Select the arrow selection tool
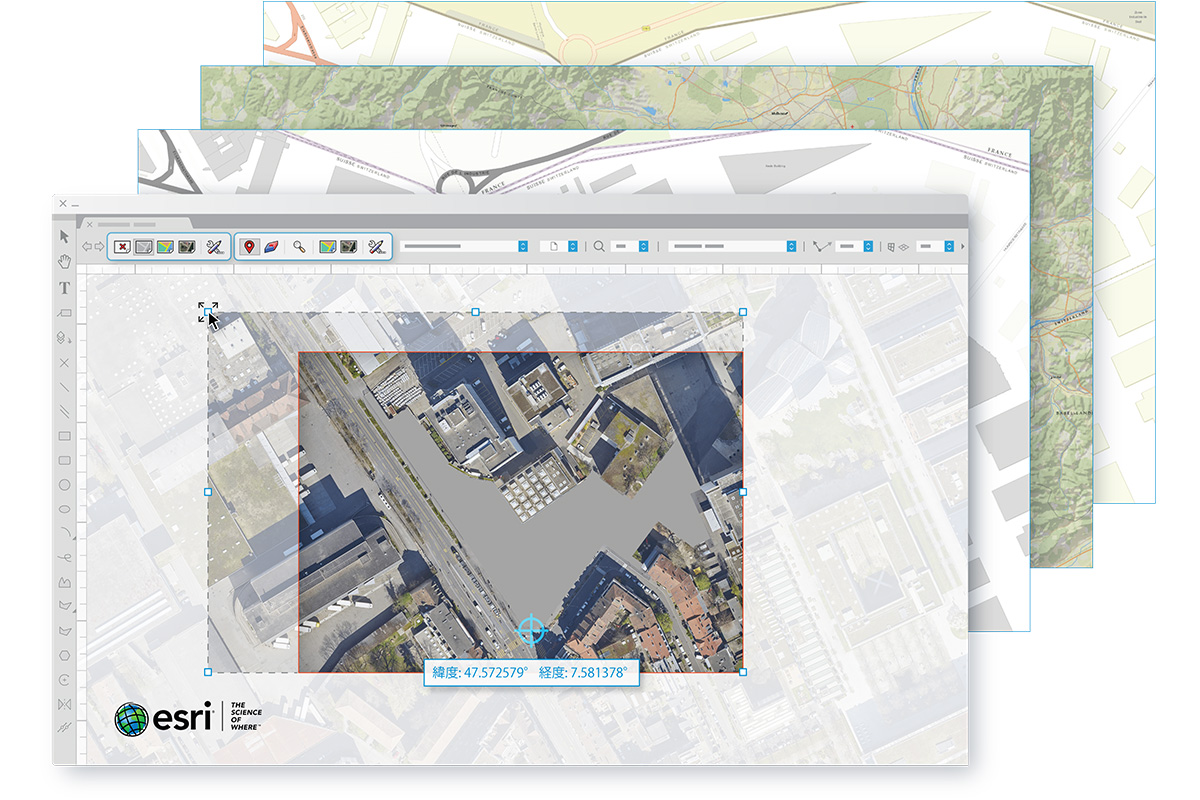 click(65, 236)
